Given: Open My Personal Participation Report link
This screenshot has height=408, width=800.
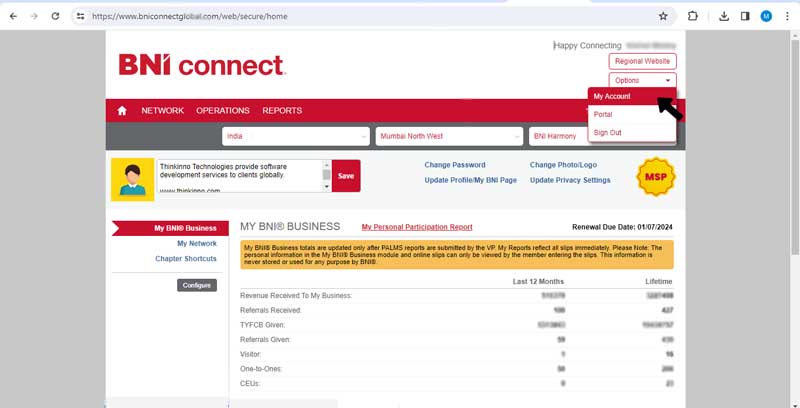Looking at the screenshot, I should 417,227.
